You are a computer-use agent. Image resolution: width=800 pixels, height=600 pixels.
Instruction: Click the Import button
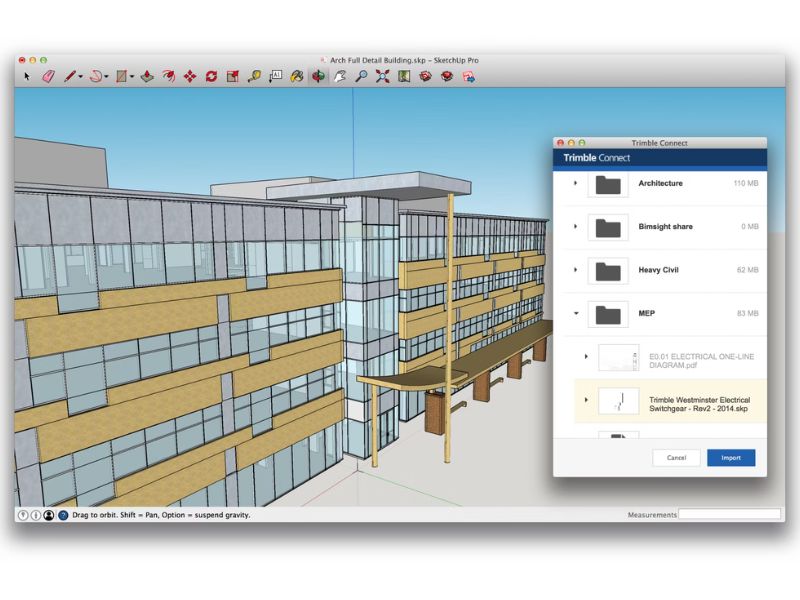tap(731, 458)
